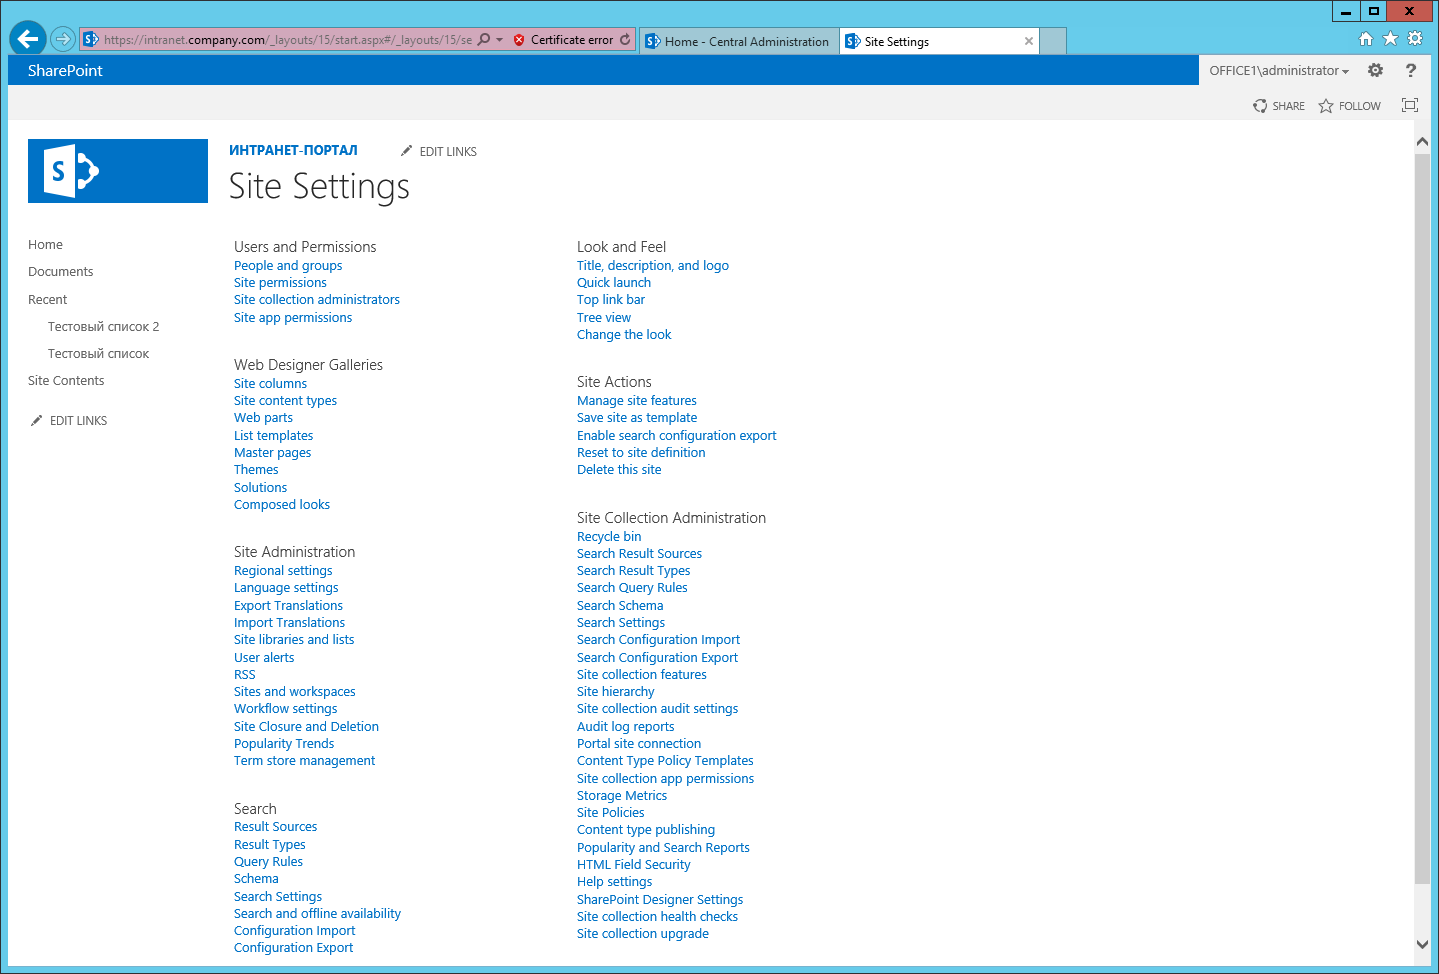Click the browser Back arrow button
This screenshot has width=1439, height=974.
coord(28,40)
